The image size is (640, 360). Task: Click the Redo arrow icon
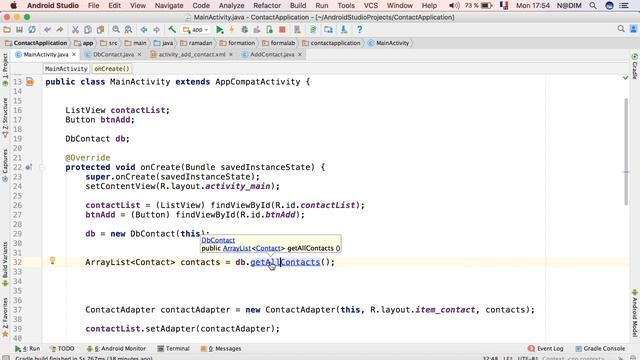(x=60, y=29)
